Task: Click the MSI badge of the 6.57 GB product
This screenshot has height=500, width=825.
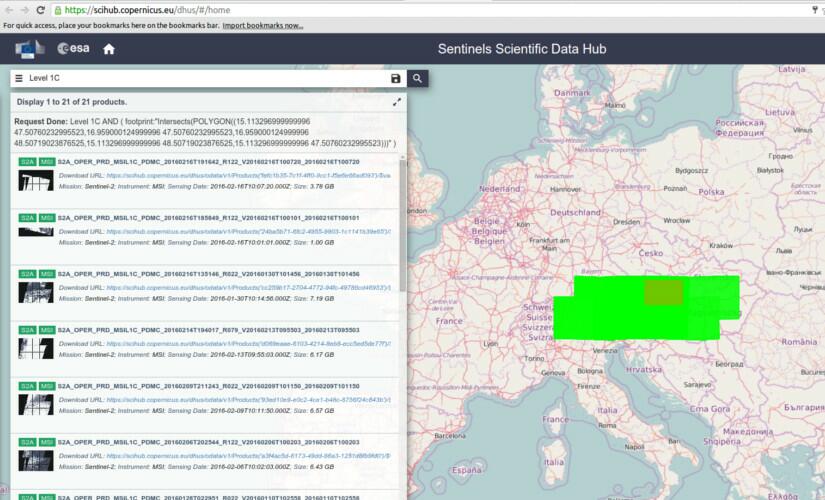Action: (47, 386)
